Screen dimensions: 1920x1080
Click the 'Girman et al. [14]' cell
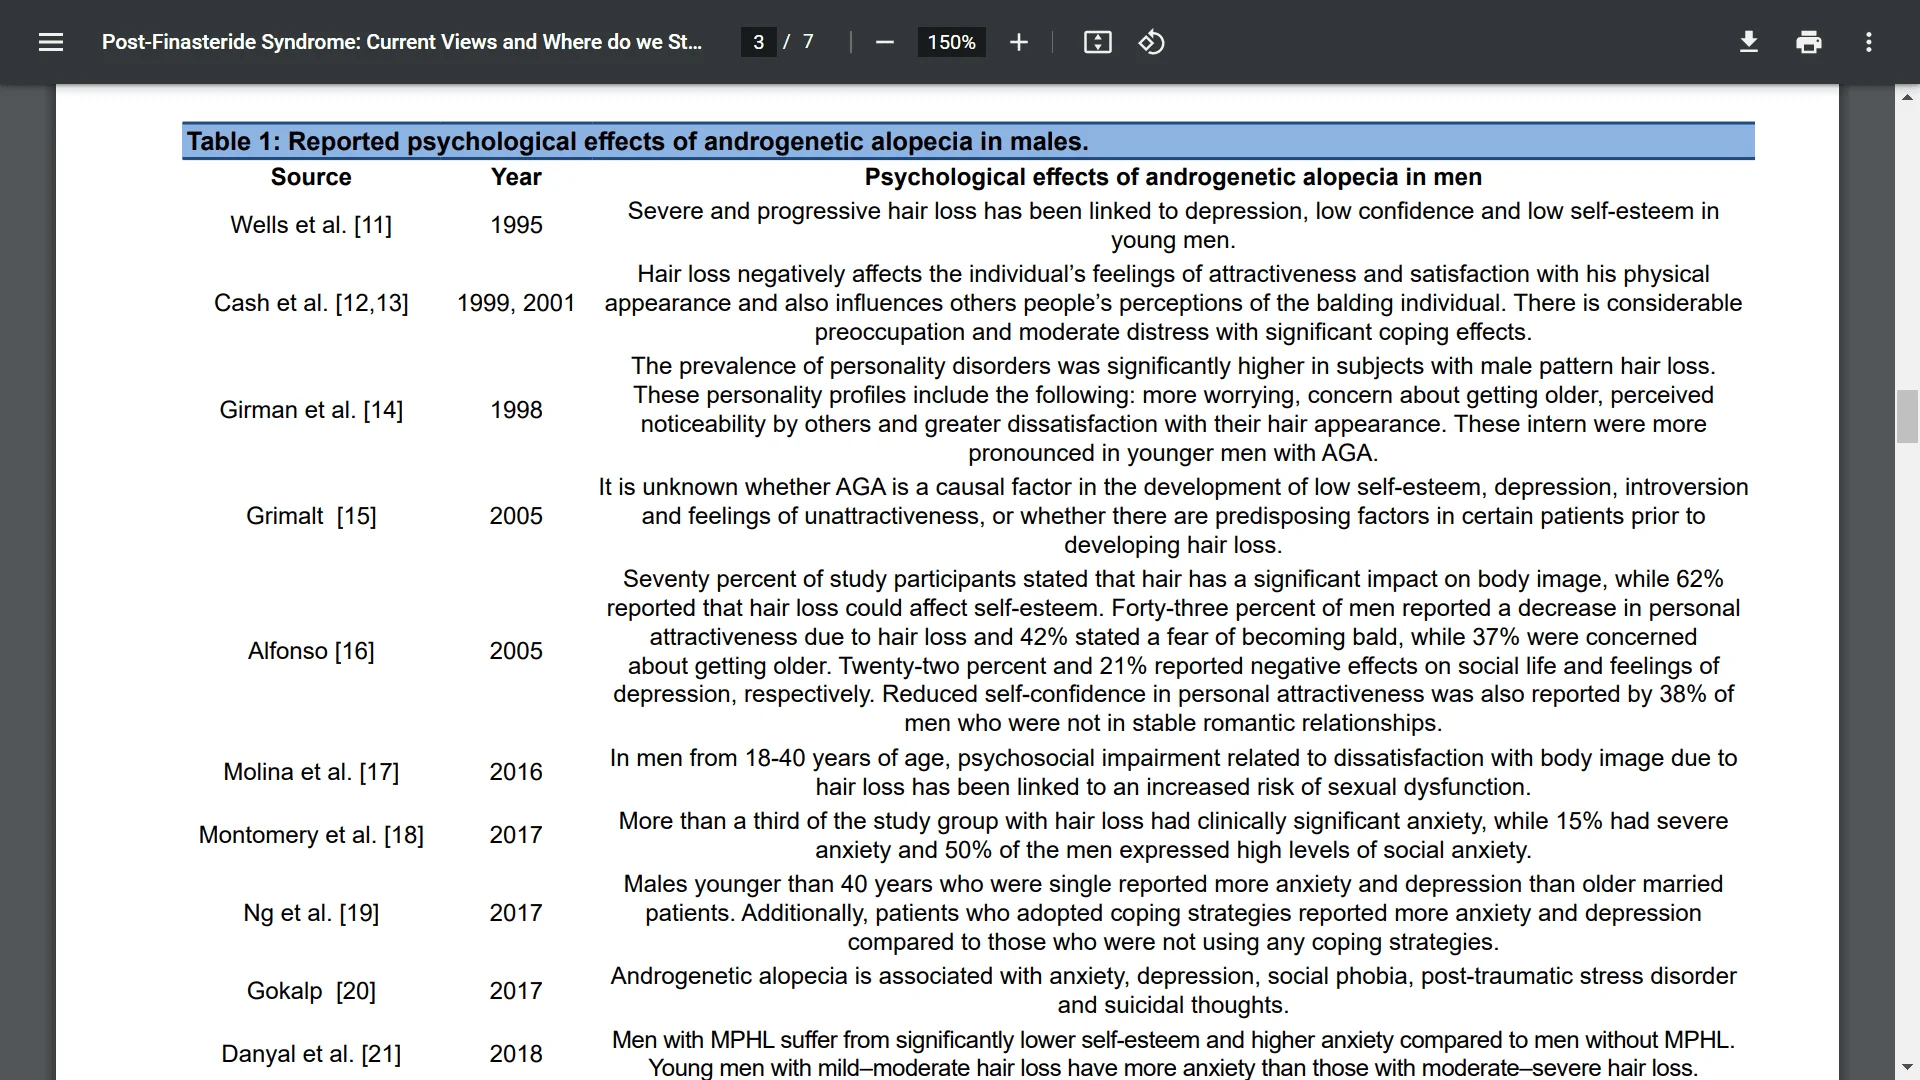click(x=311, y=410)
